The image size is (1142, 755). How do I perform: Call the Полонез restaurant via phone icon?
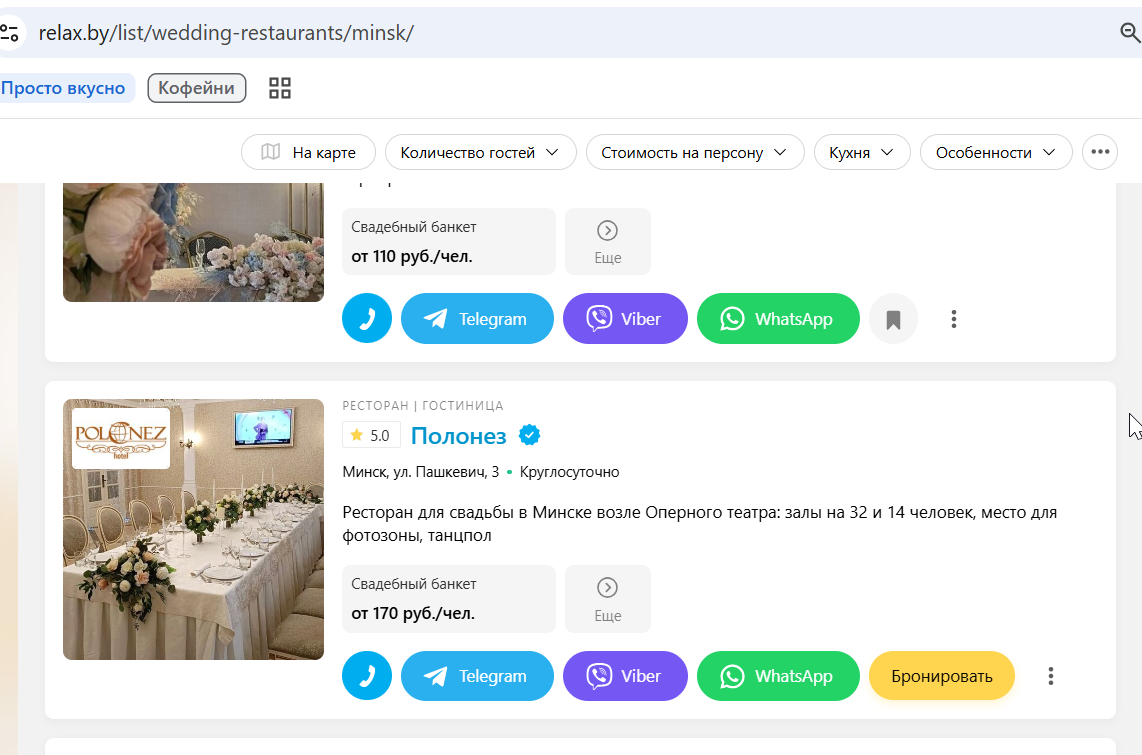(x=367, y=676)
